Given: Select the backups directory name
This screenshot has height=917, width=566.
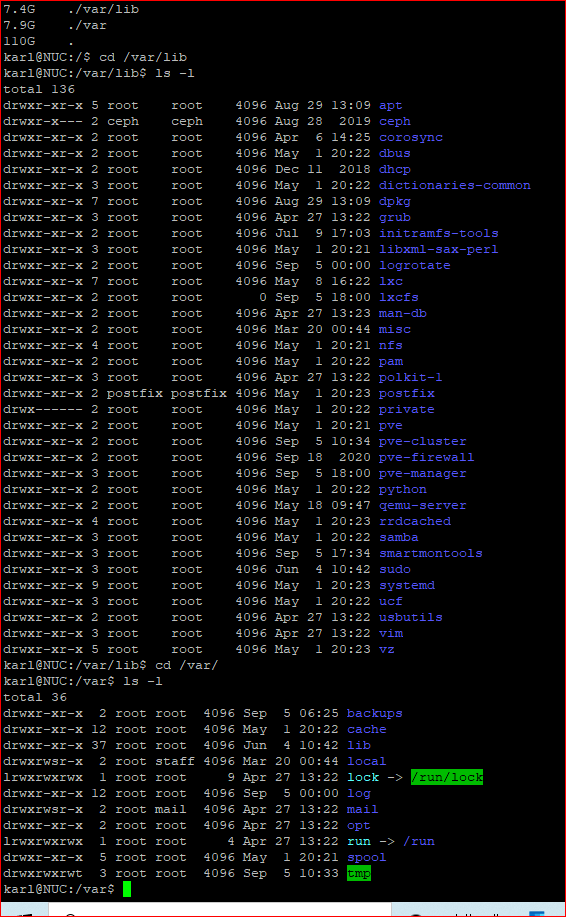Looking at the screenshot, I should 375,713.
